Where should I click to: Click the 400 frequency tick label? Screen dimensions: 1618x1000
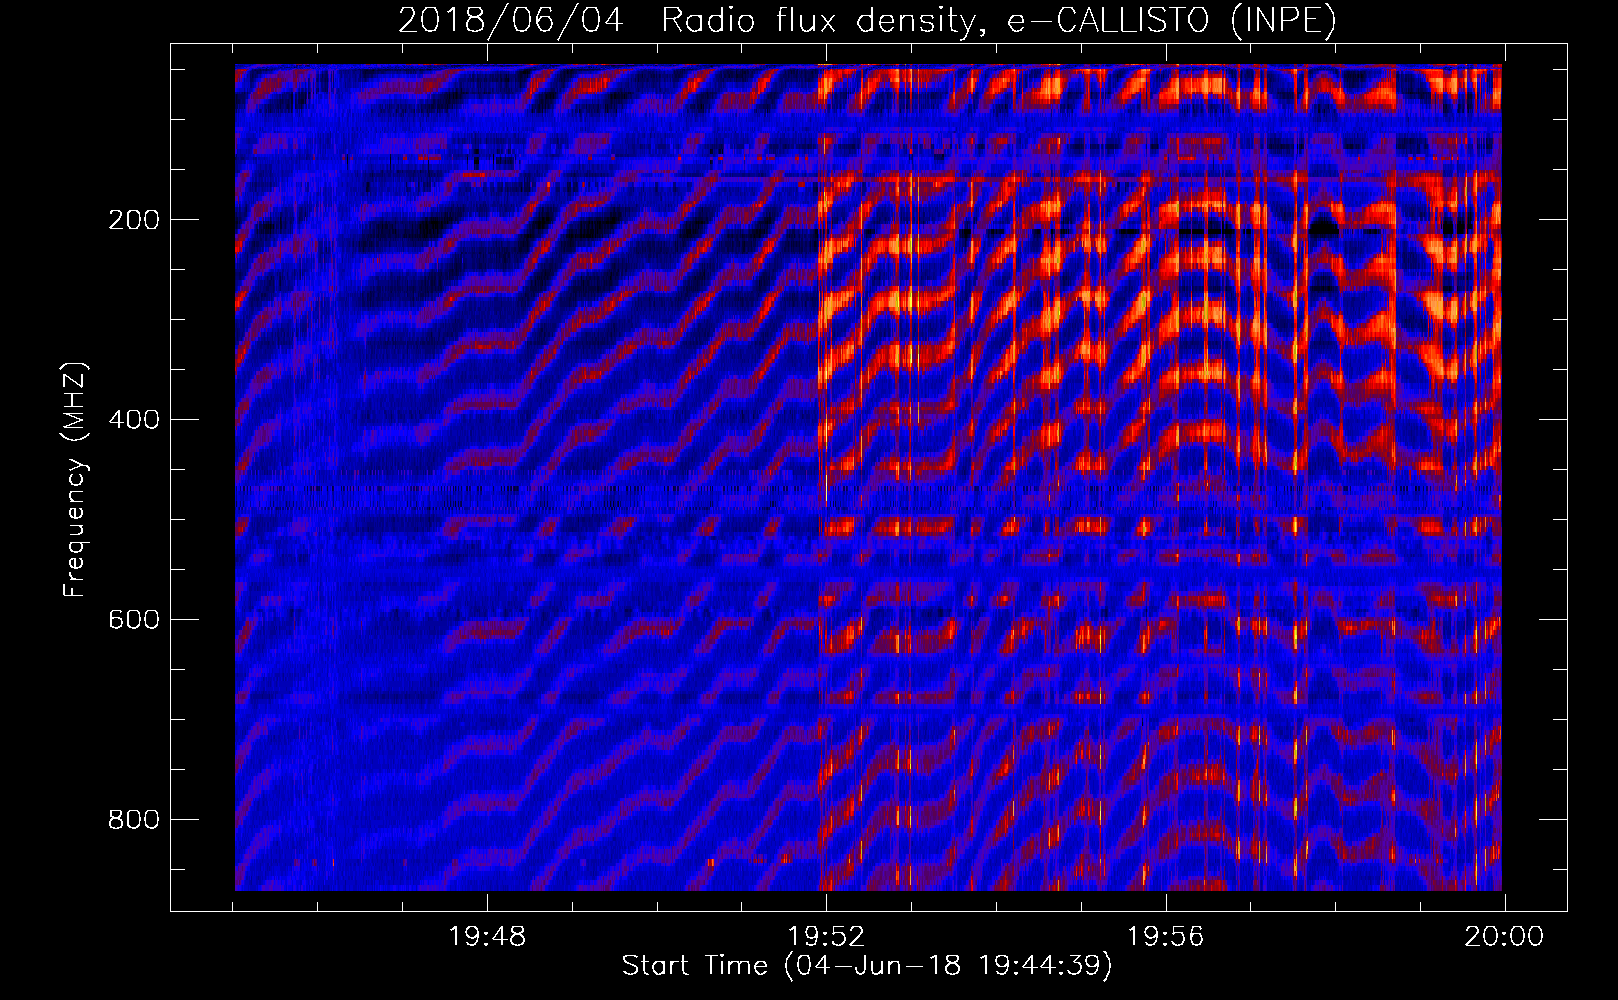tap(134, 420)
